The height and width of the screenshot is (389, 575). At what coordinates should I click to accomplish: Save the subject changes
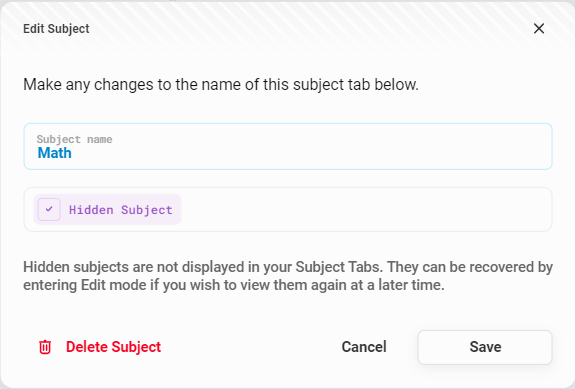click(485, 347)
